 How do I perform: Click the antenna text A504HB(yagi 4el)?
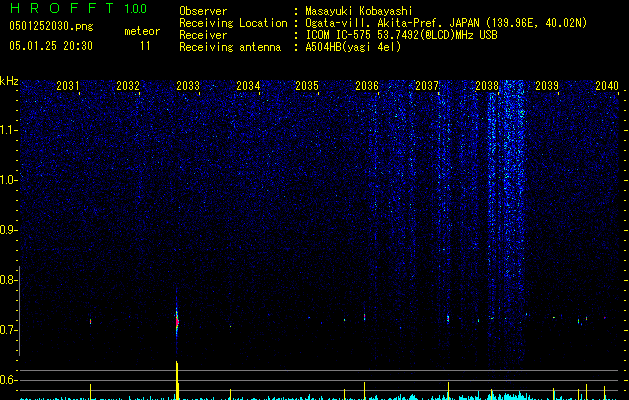point(353,47)
